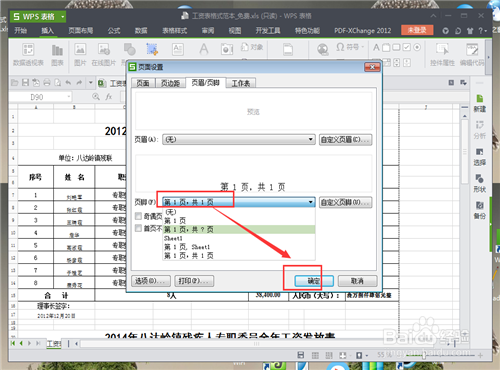
Task: Select 第 1 页, Sheet1 footer option
Action: point(239,247)
